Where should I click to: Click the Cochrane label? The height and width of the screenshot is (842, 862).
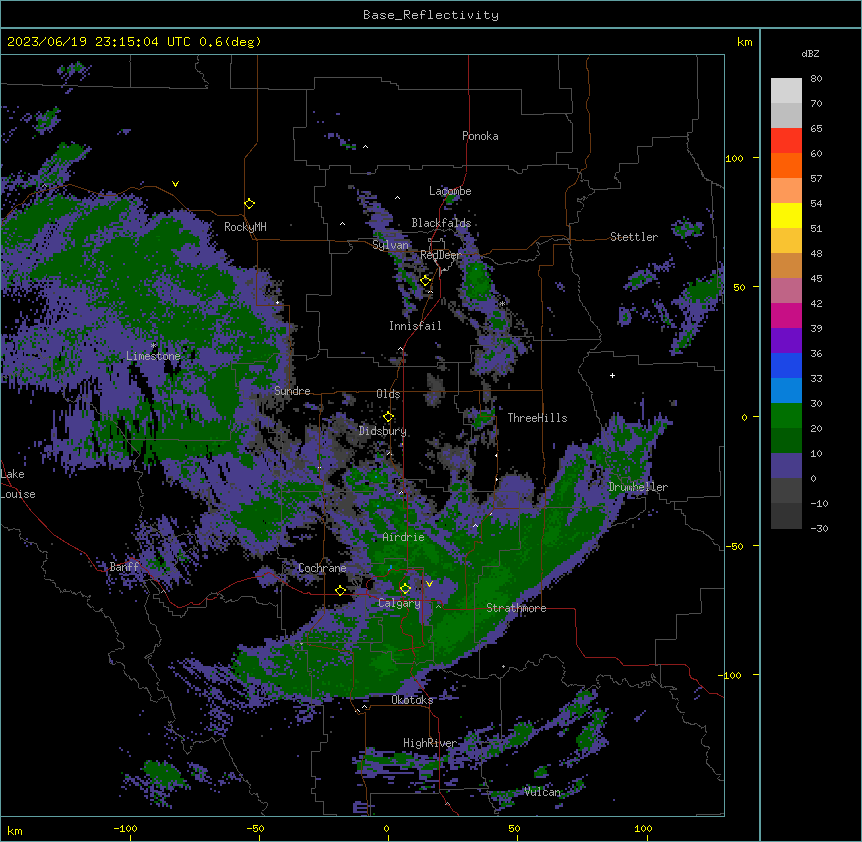[322, 568]
